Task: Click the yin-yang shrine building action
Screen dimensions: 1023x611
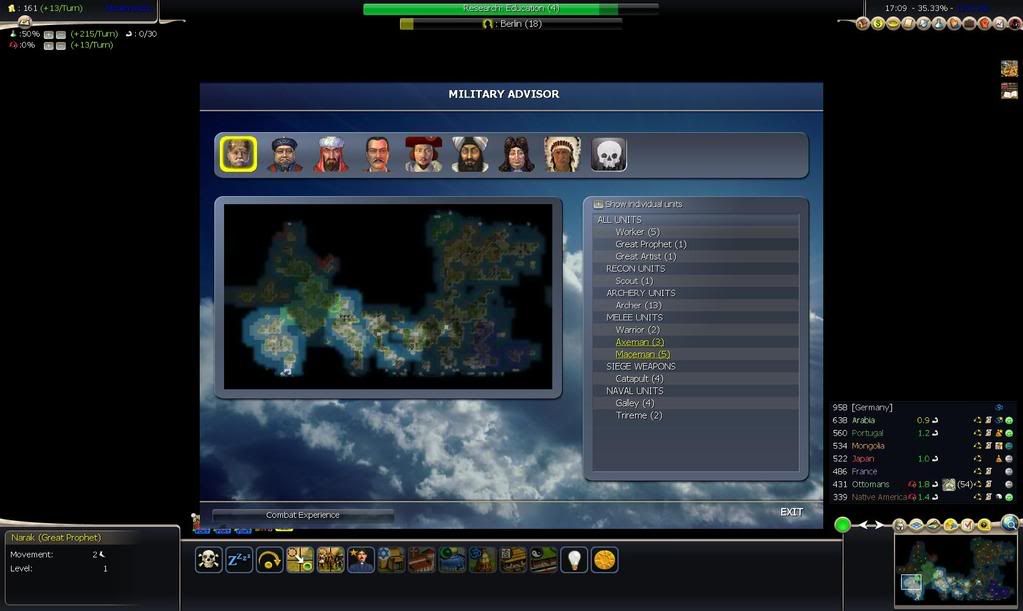Action: (x=543, y=559)
